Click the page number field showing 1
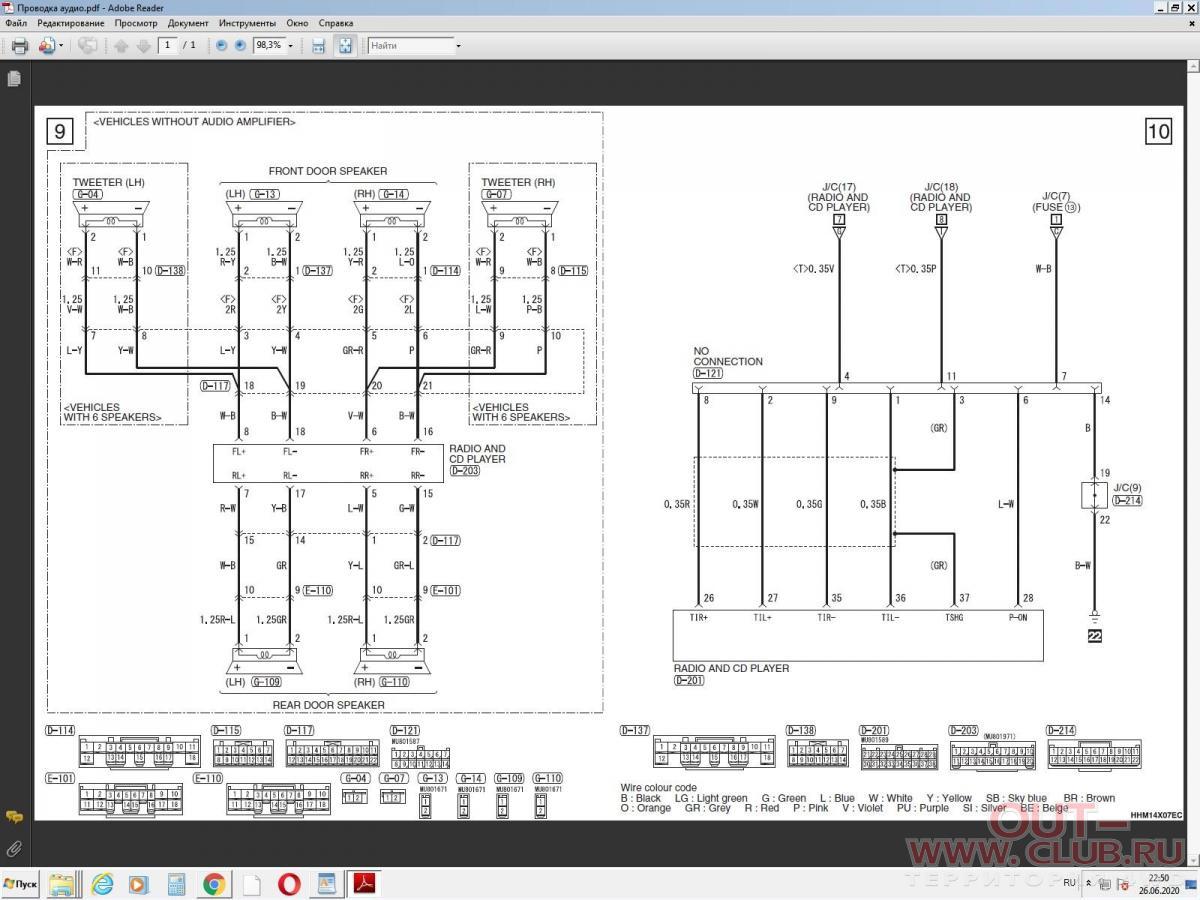The image size is (1200, 900). 168,45
